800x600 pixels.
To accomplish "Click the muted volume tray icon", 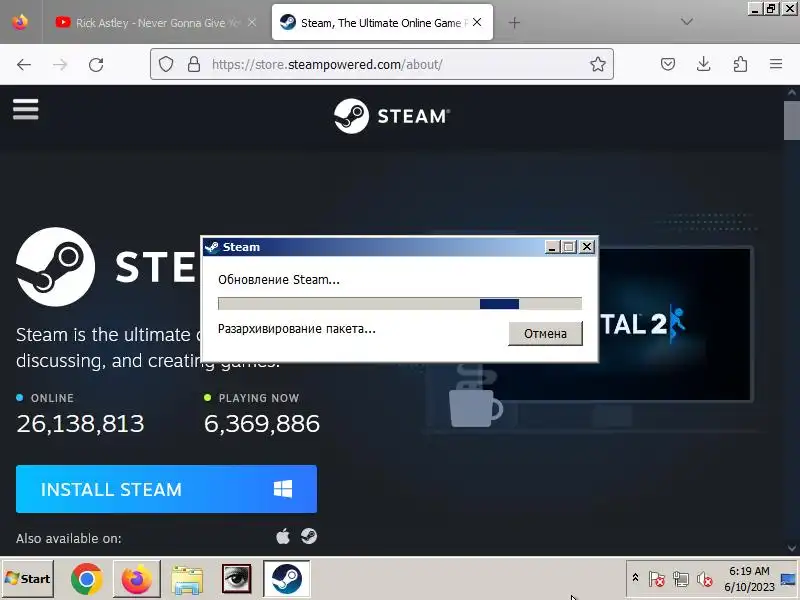I will 705,579.
